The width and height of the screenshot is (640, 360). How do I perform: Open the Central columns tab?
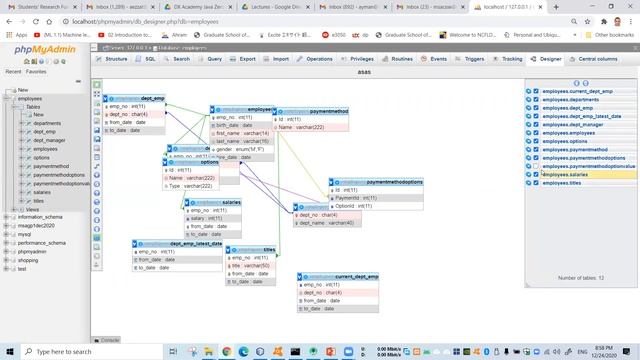tap(593, 59)
